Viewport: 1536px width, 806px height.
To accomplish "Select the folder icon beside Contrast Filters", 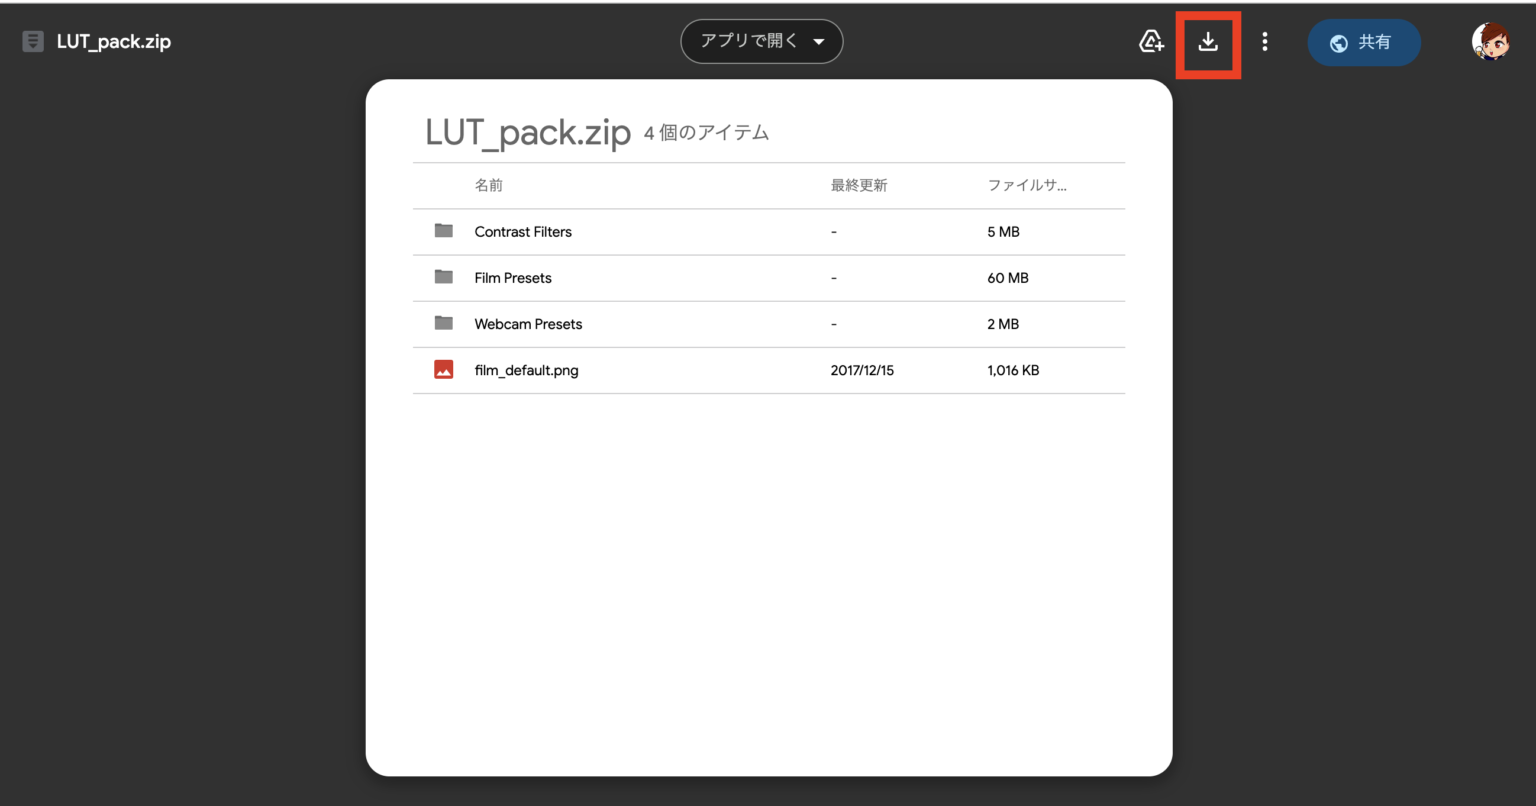I will pyautogui.click(x=443, y=231).
